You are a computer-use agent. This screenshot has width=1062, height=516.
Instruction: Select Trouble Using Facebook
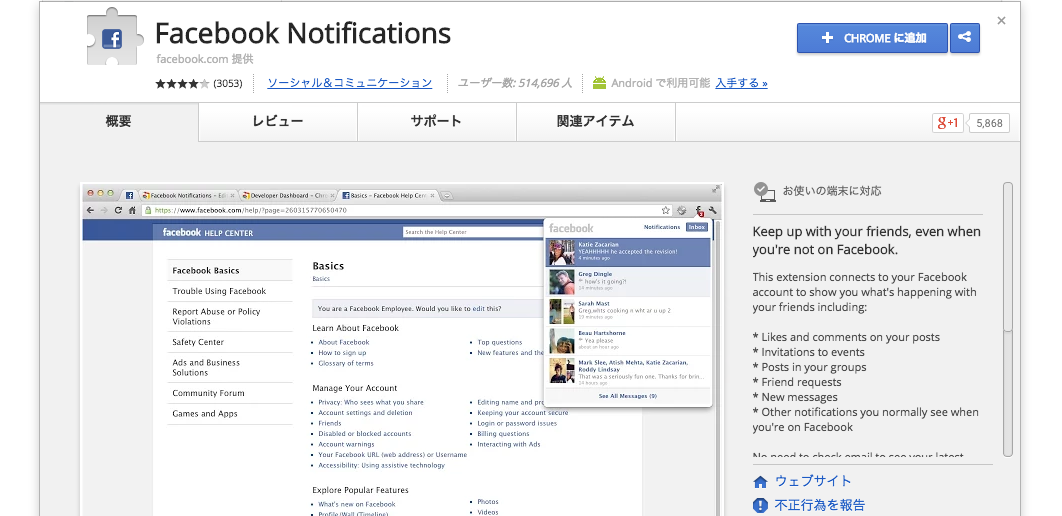click(219, 291)
